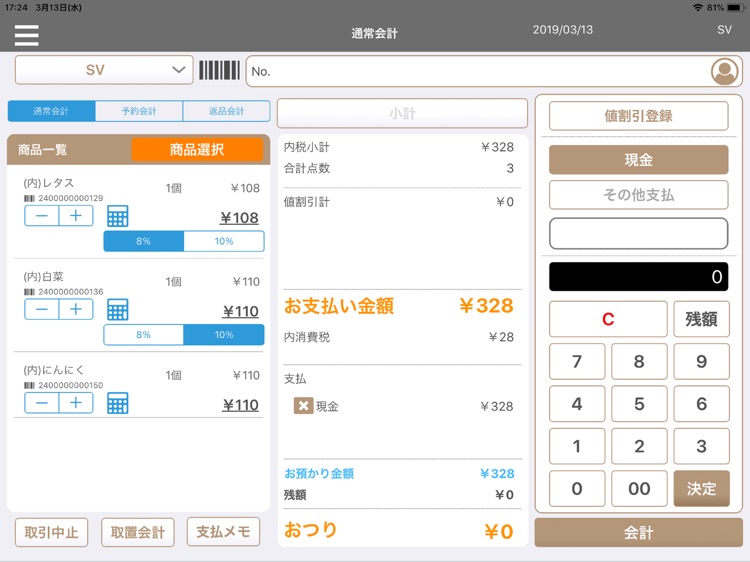Tap keypad digit 8

[x=639, y=362]
